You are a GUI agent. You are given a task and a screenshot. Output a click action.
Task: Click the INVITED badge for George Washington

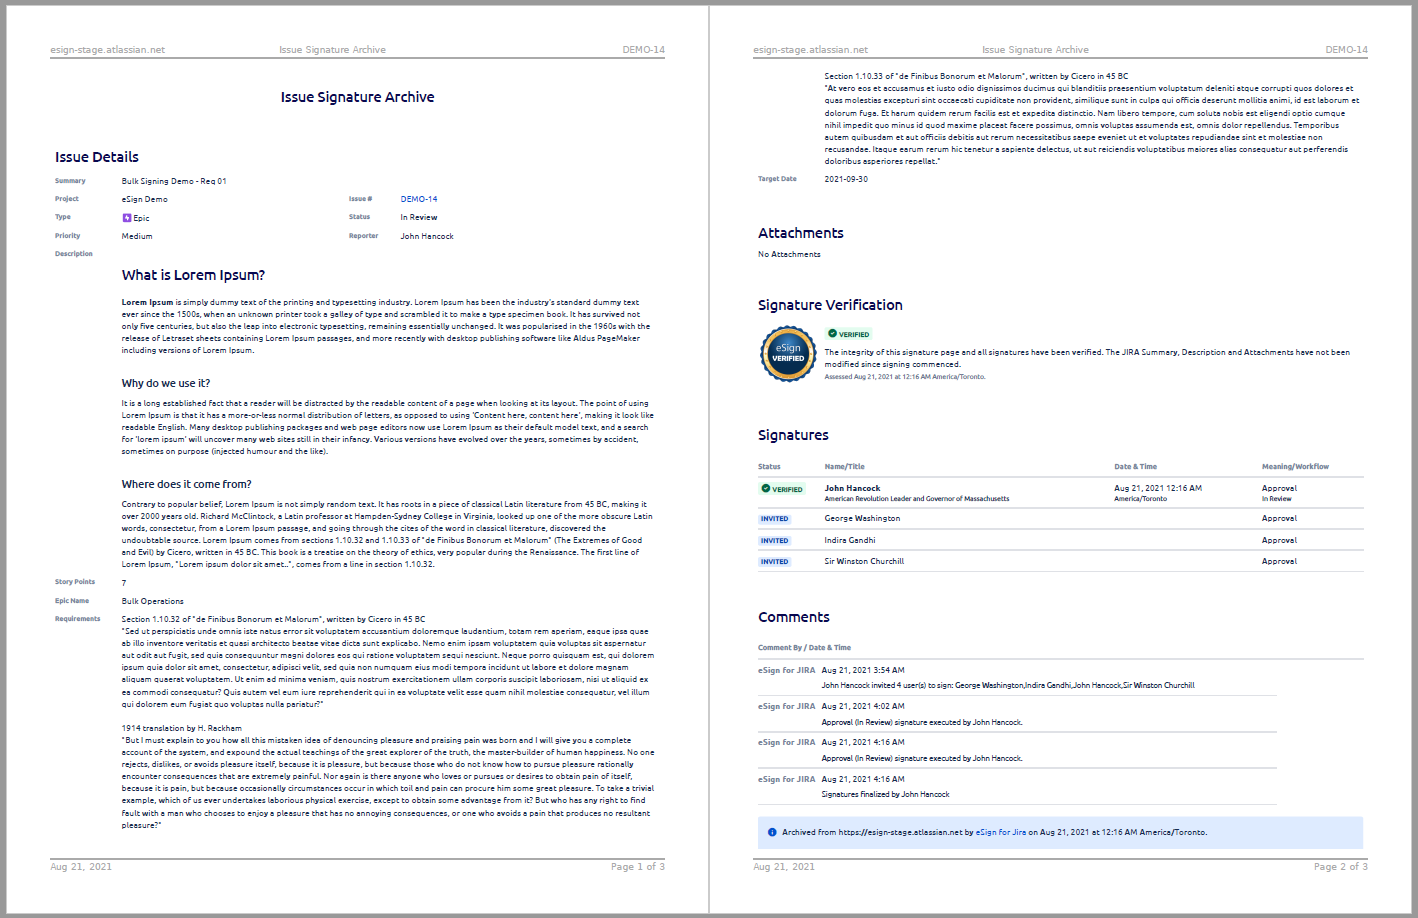tap(774, 519)
